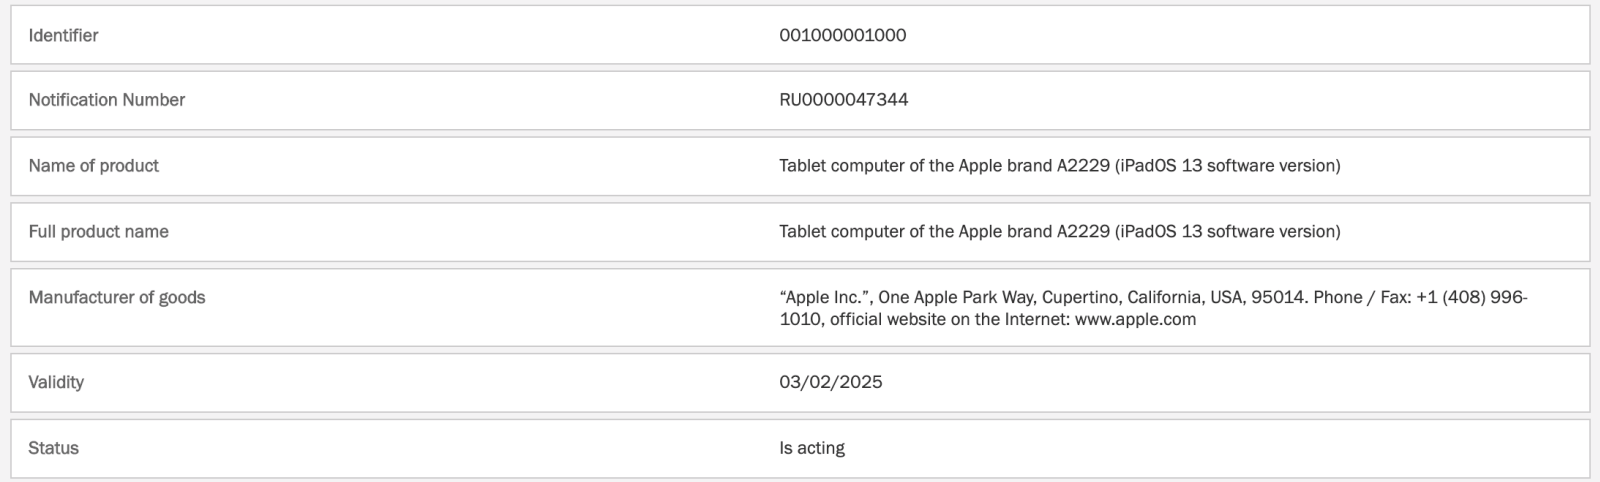This screenshot has height=482, width=1600.
Task: Click the Name of product label
Action: point(93,166)
